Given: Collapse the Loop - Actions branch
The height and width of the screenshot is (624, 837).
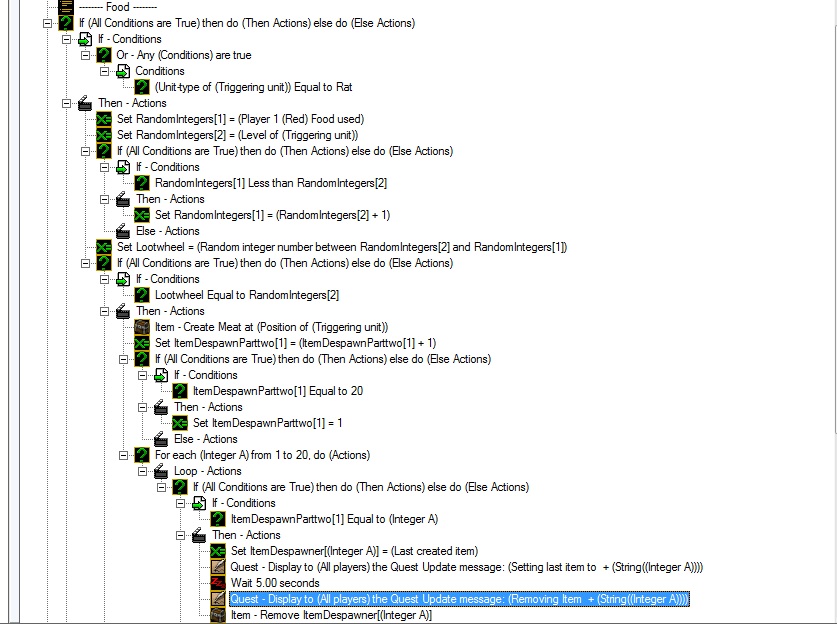Looking at the screenshot, I should (x=143, y=471).
